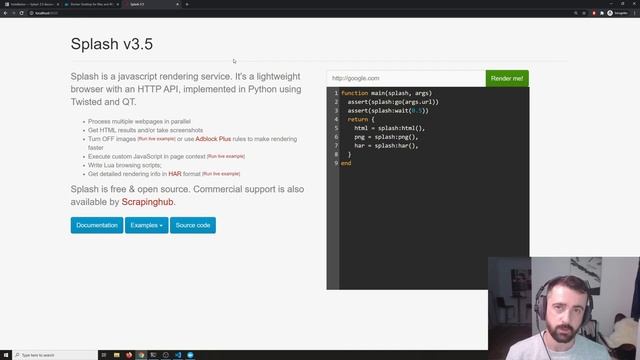Viewport: 640px width, 360px height.
Task: Open the terminal icon in taskbar
Action: point(153,355)
